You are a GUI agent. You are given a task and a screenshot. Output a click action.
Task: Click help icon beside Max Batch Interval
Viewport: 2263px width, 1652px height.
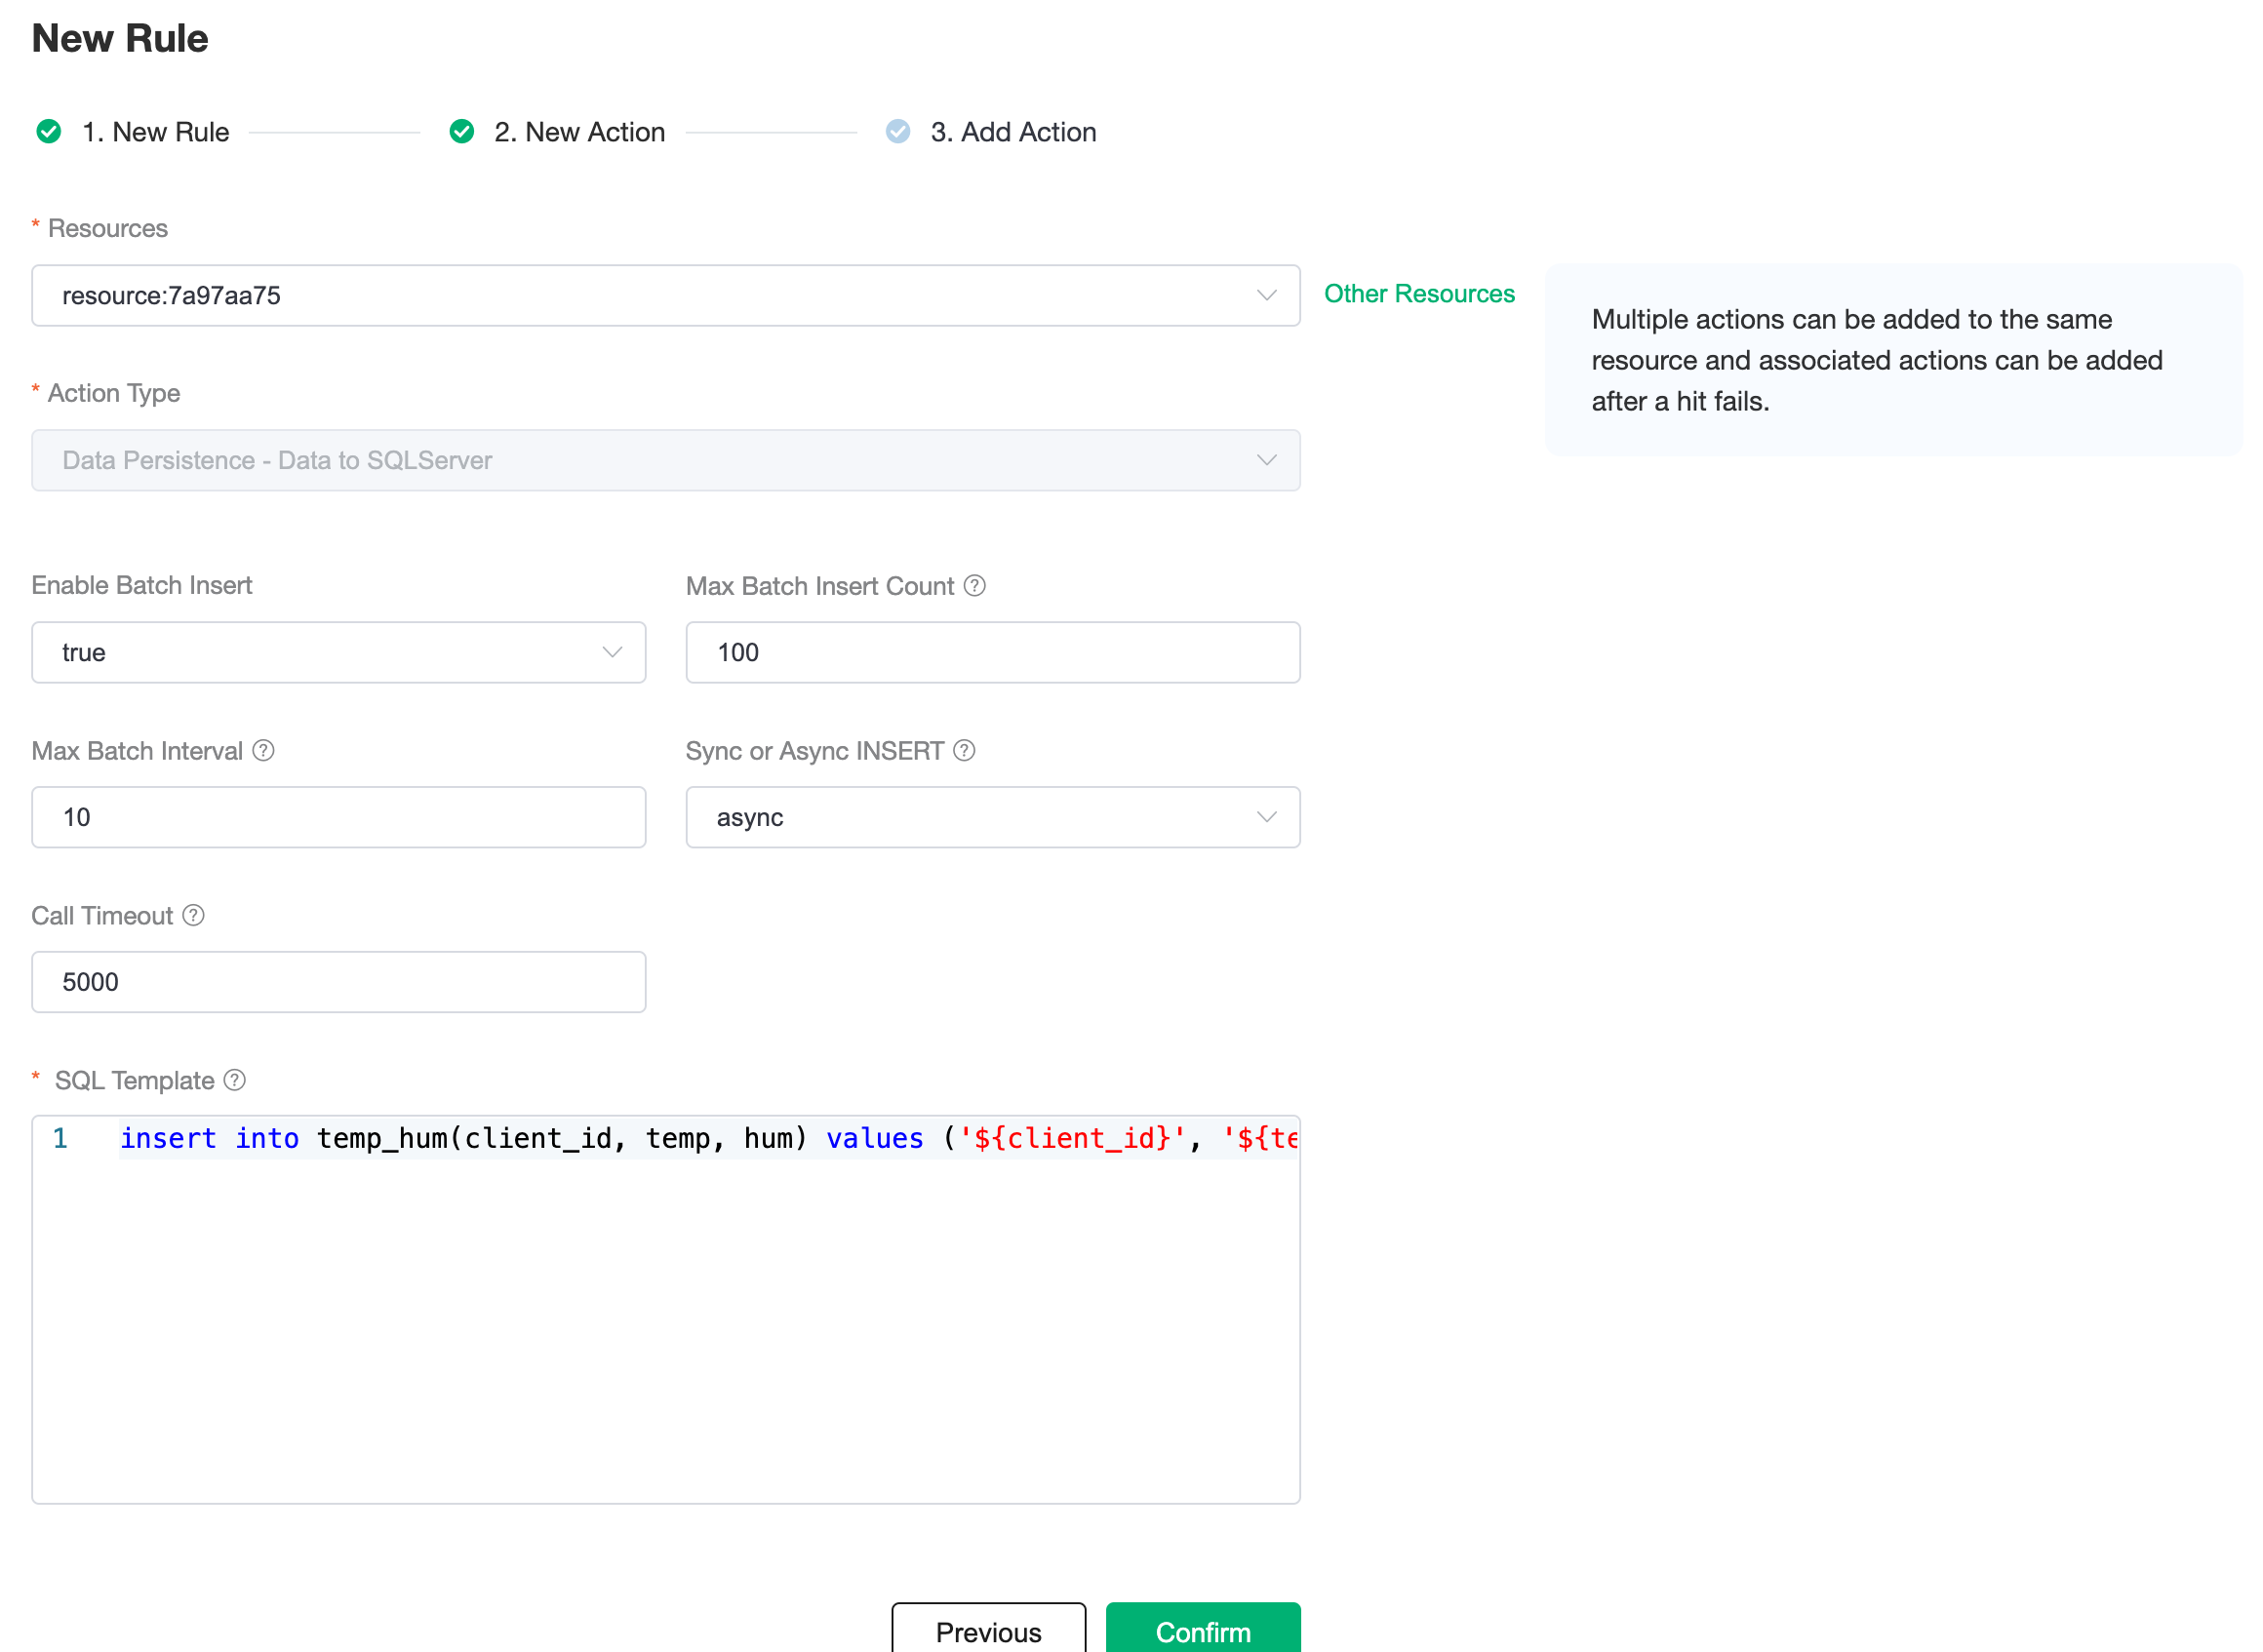(x=263, y=750)
